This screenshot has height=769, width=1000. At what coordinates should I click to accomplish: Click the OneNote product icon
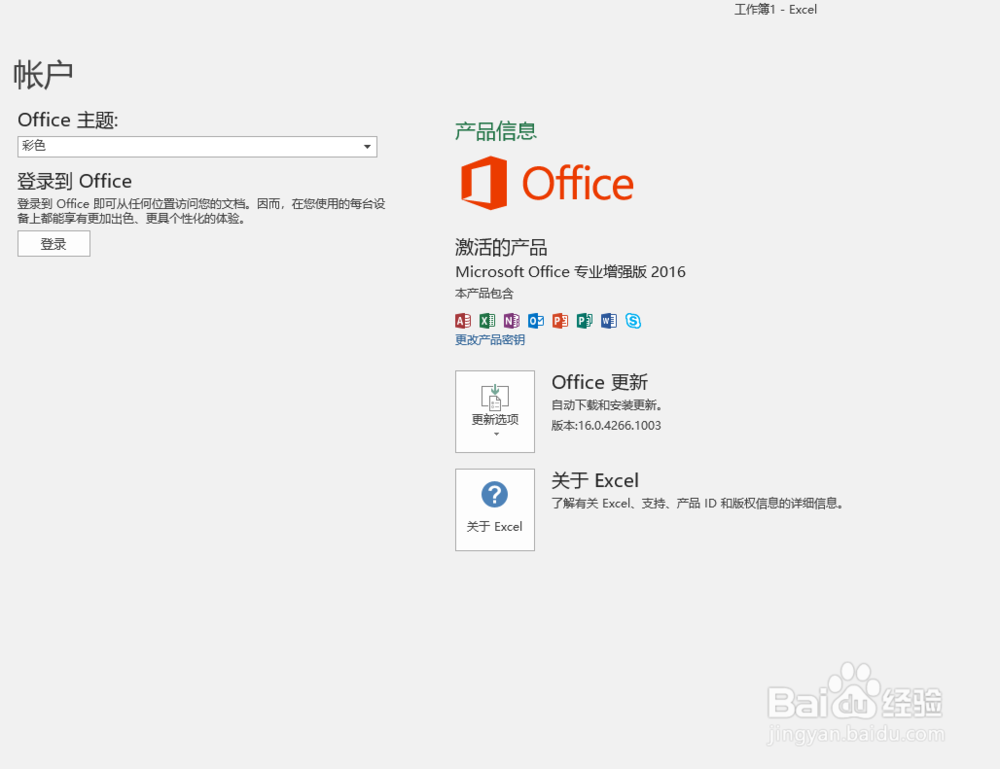511,321
